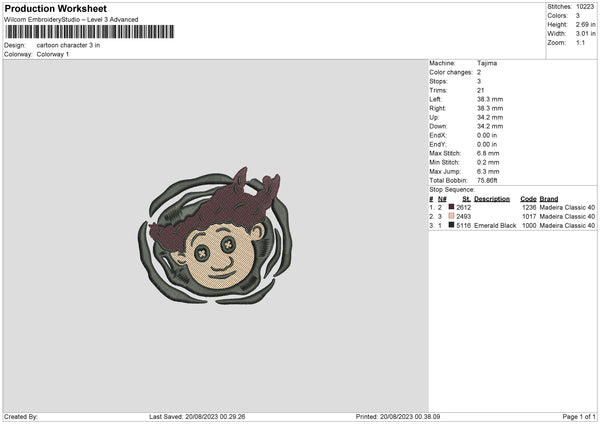Click the 'Page 1 of 1' footer text

[x=579, y=417]
